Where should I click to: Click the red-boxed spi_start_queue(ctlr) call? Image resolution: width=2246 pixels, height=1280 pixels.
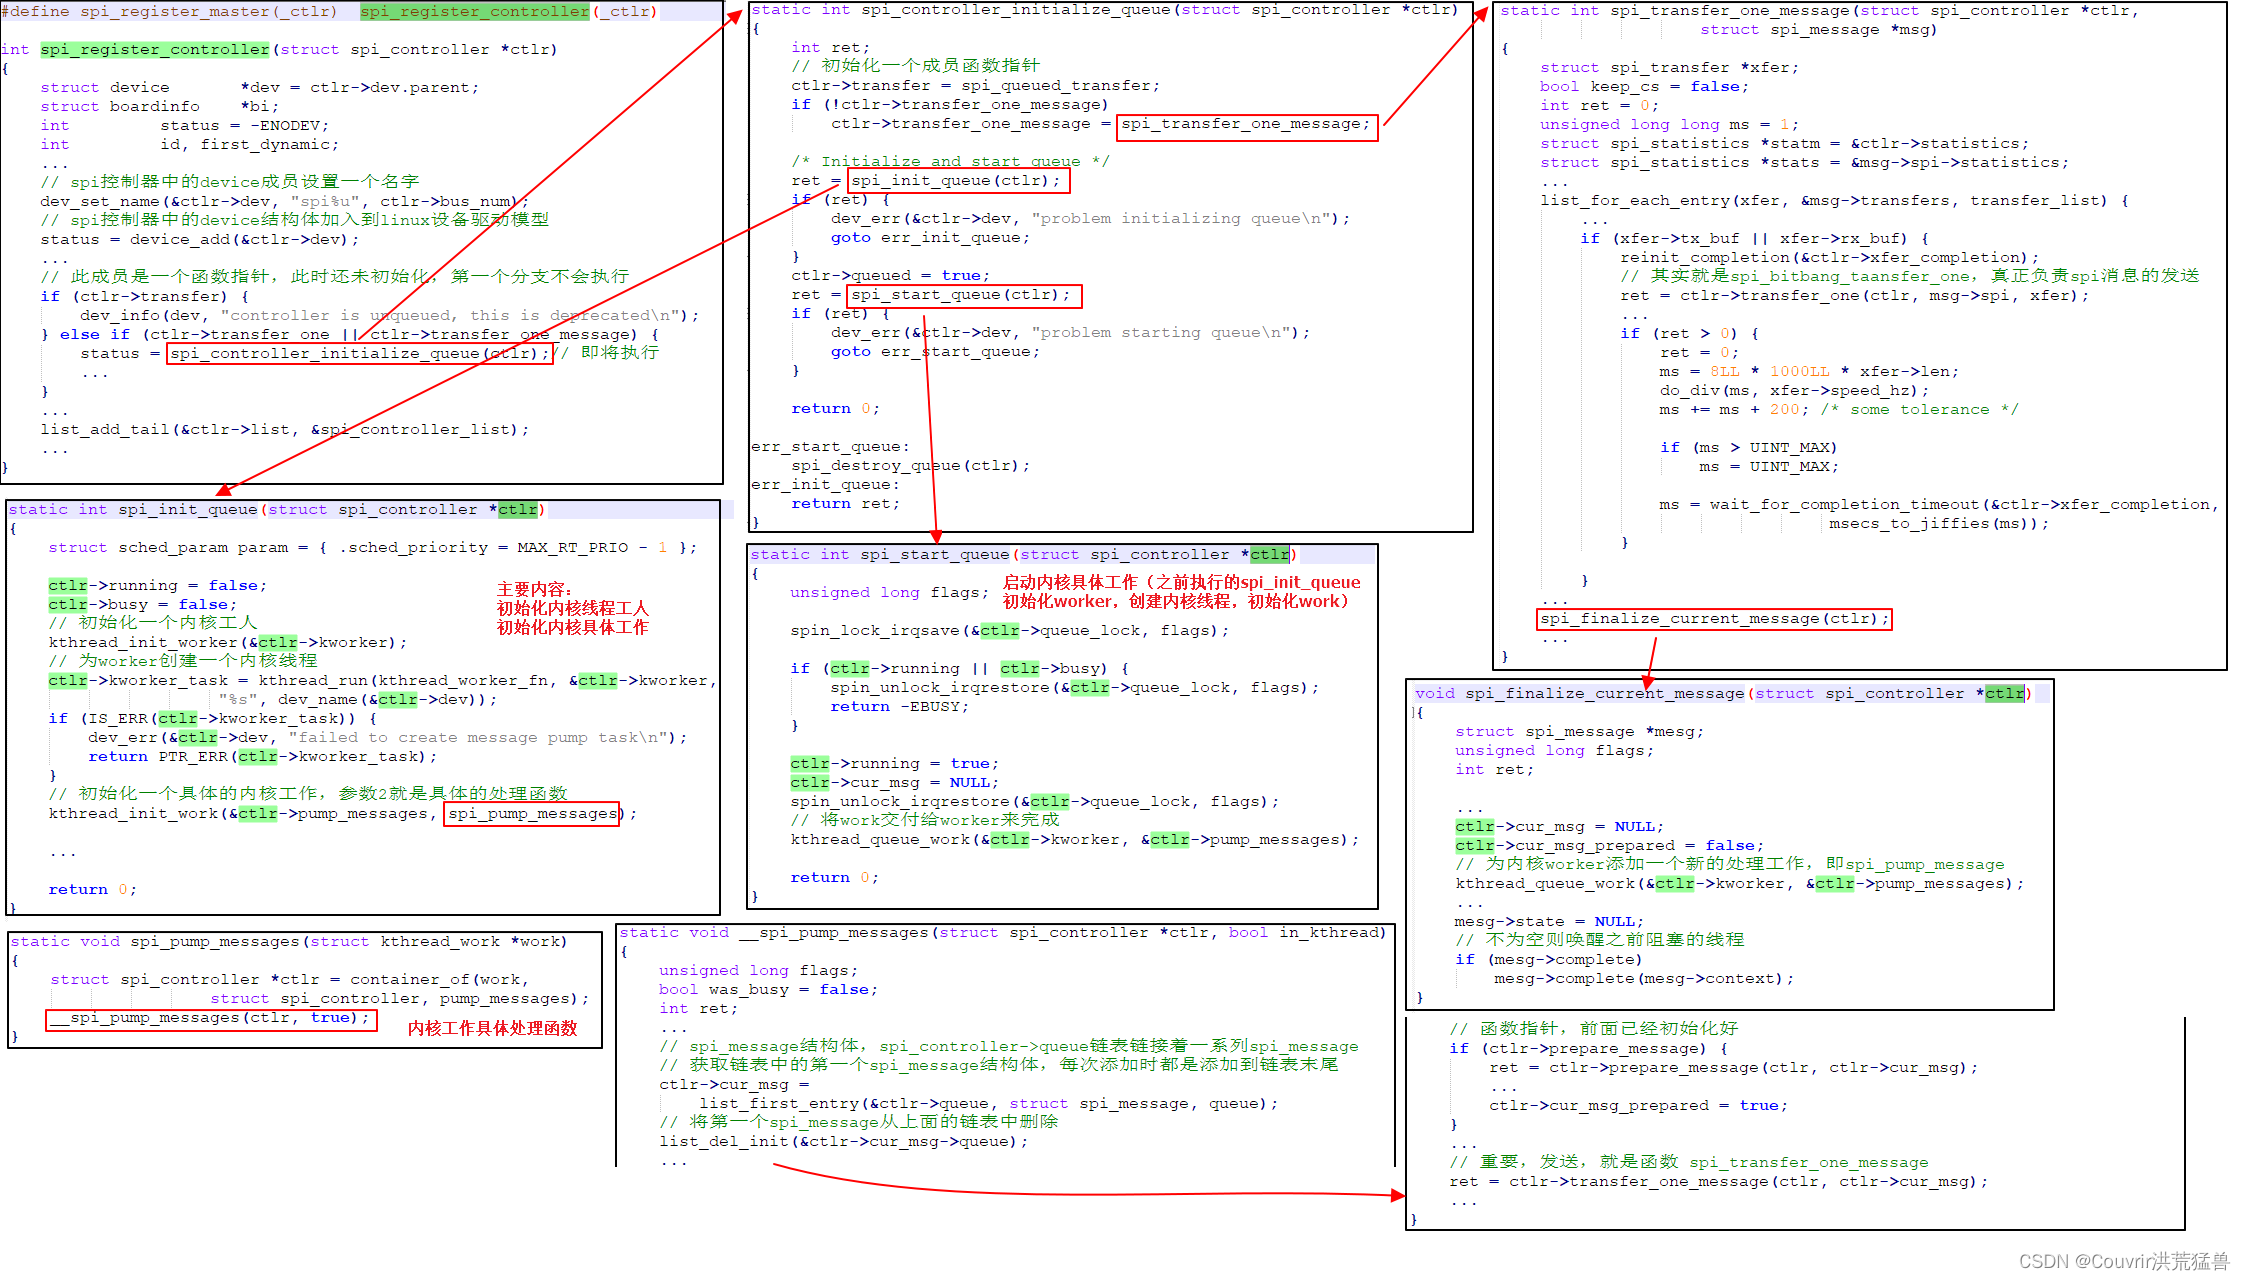point(964,295)
